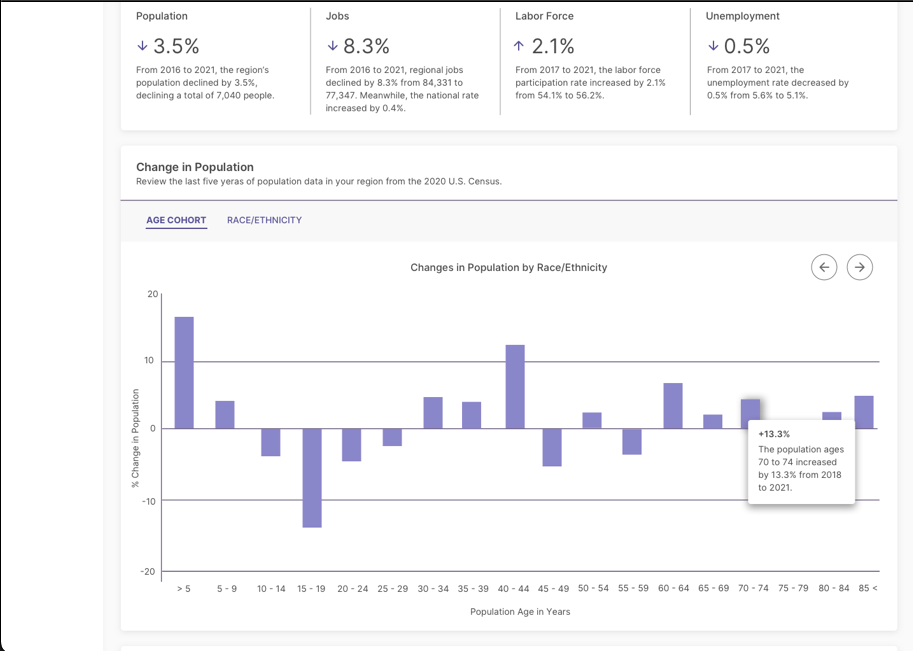This screenshot has height=651, width=913.
Task: Click the 60 - 64 age bar
Action: (673, 405)
